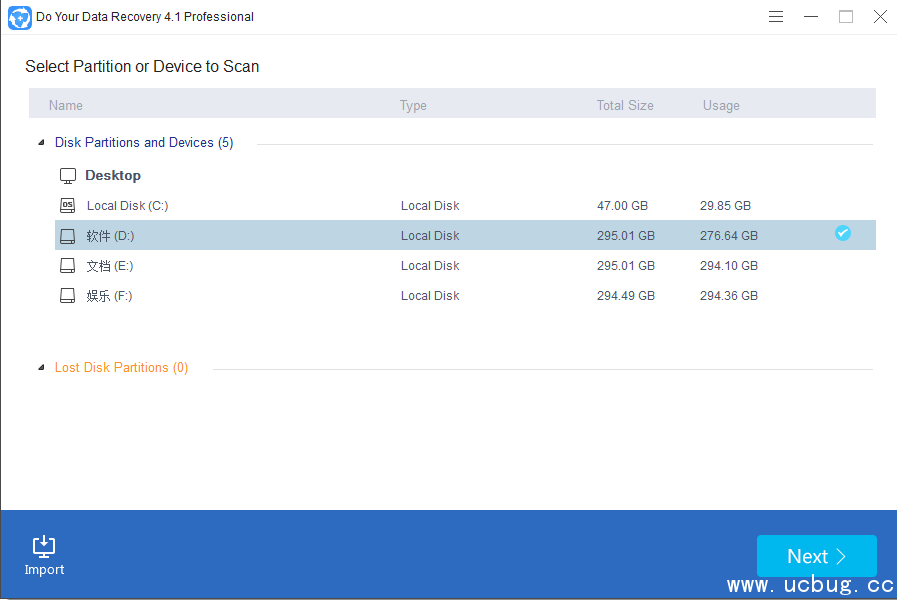Screen dimensions: 897x600
Task: Sort by the Type column header
Action: coord(413,105)
